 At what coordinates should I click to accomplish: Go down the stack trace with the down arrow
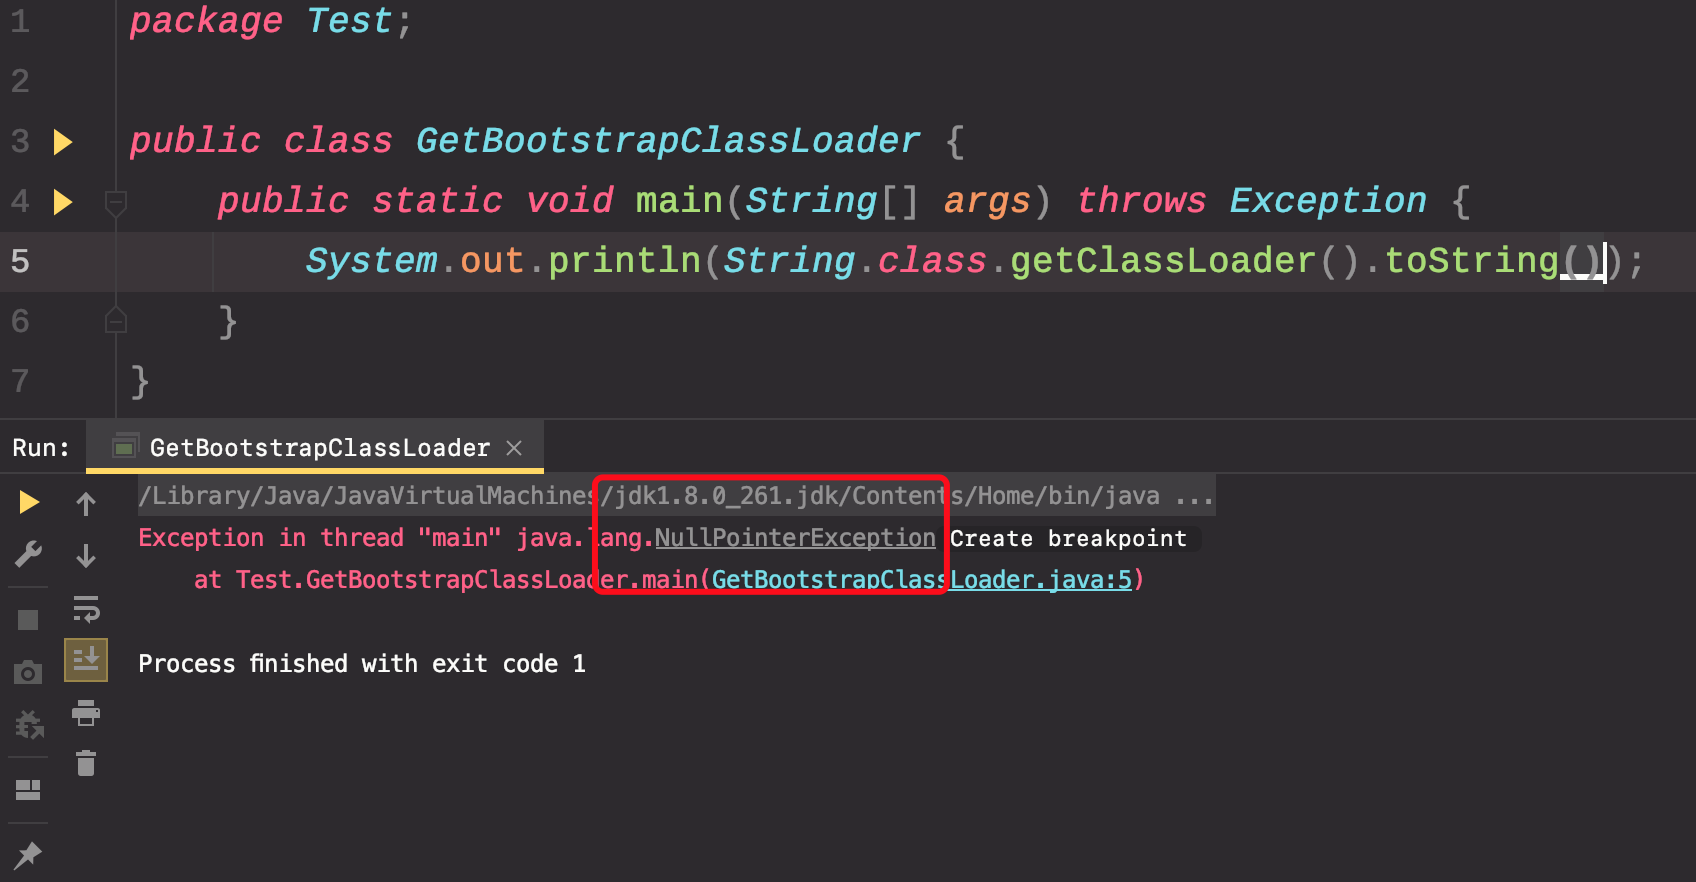[86, 556]
